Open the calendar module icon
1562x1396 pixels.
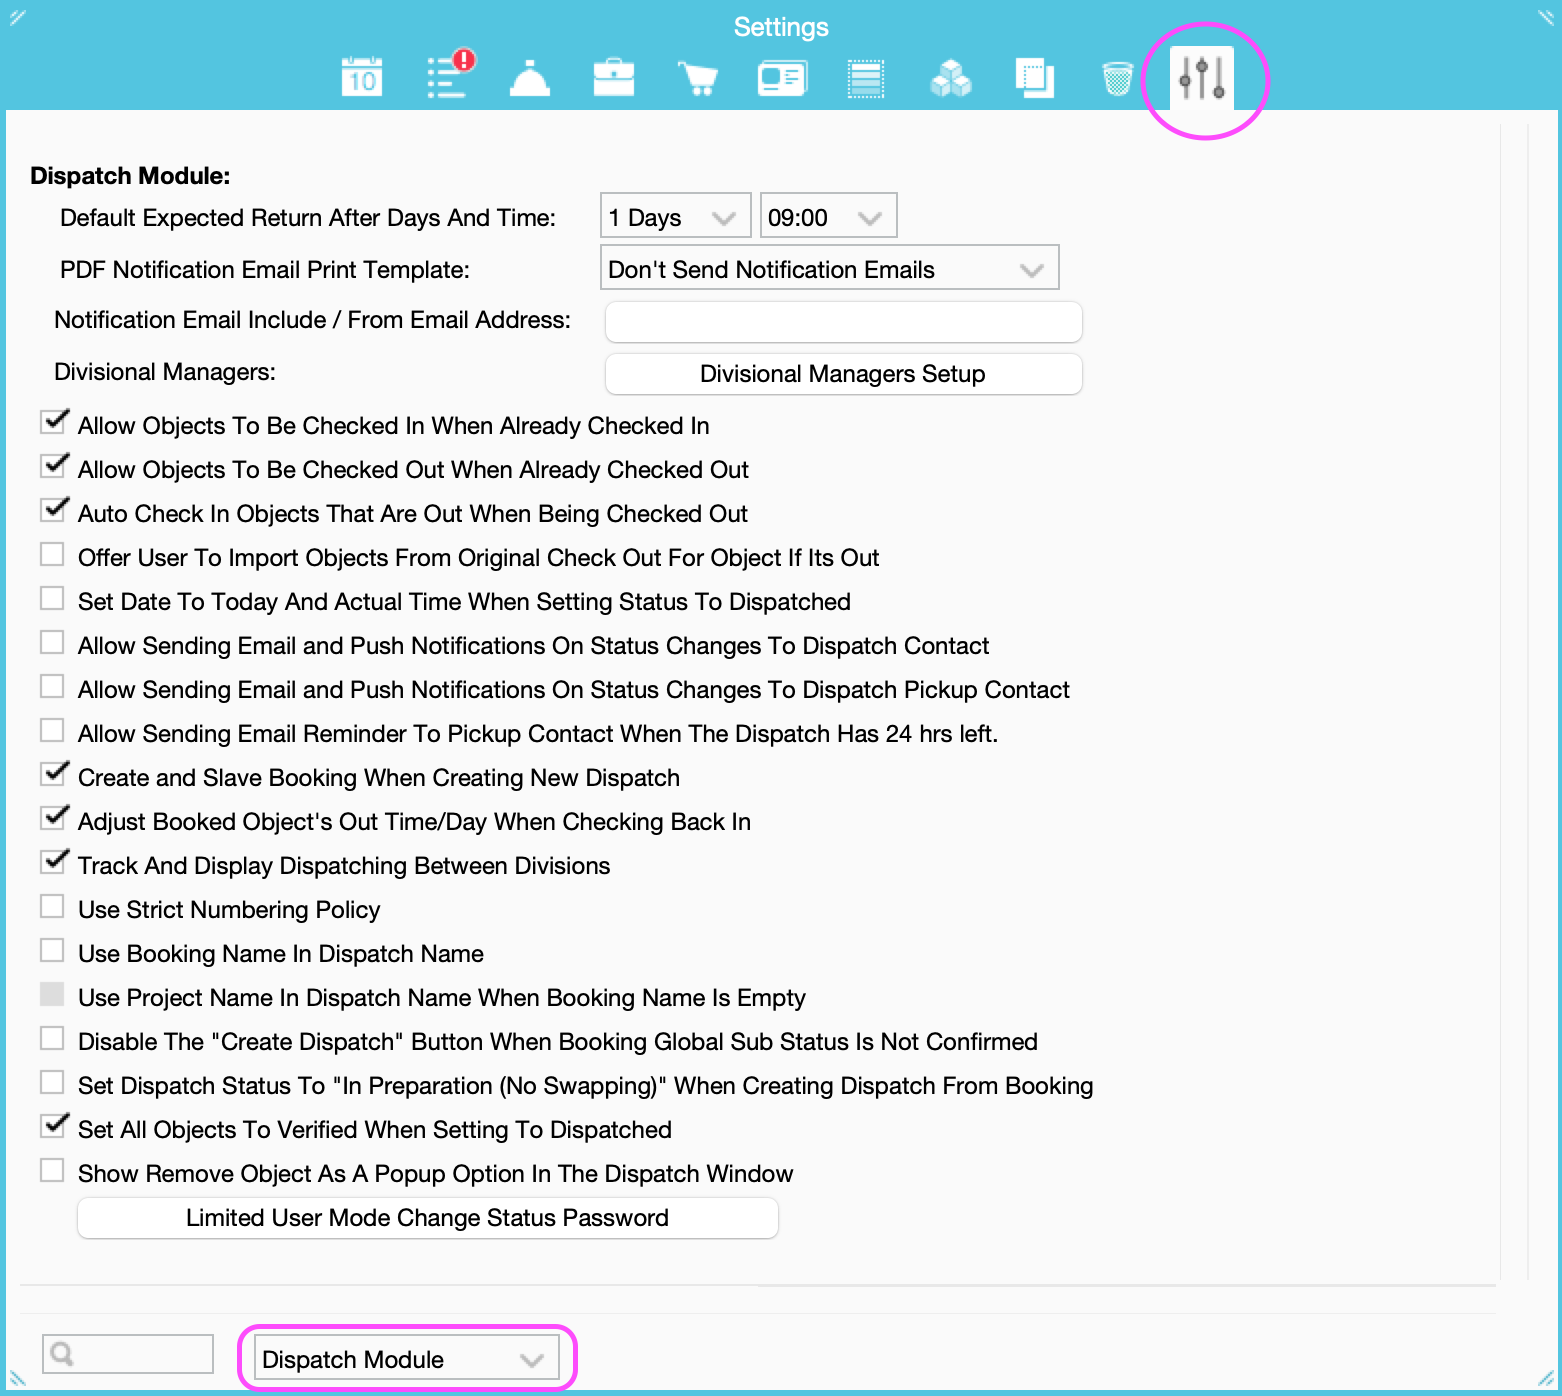(361, 77)
